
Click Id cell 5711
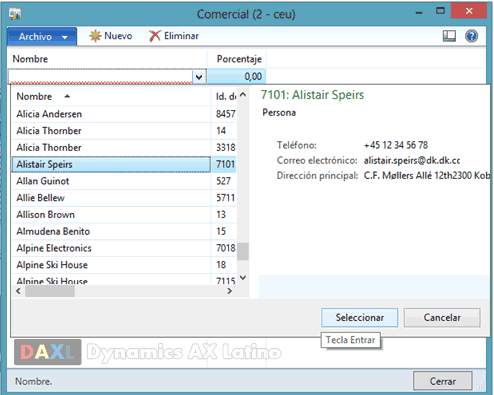click(x=224, y=198)
